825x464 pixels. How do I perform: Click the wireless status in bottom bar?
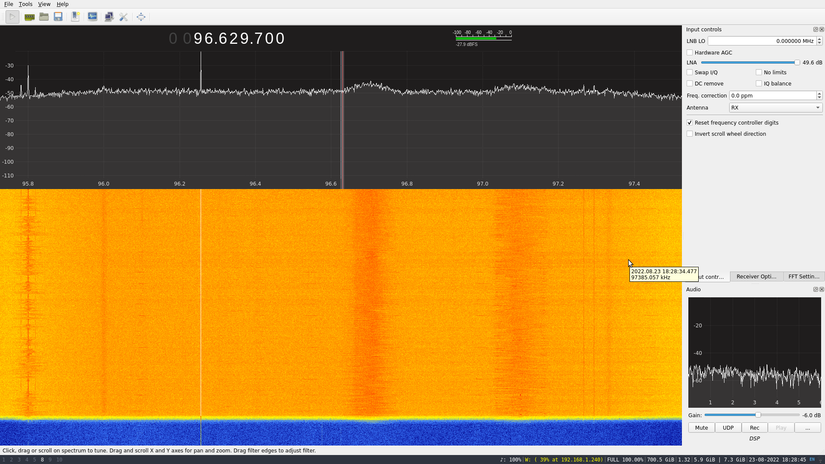565,460
